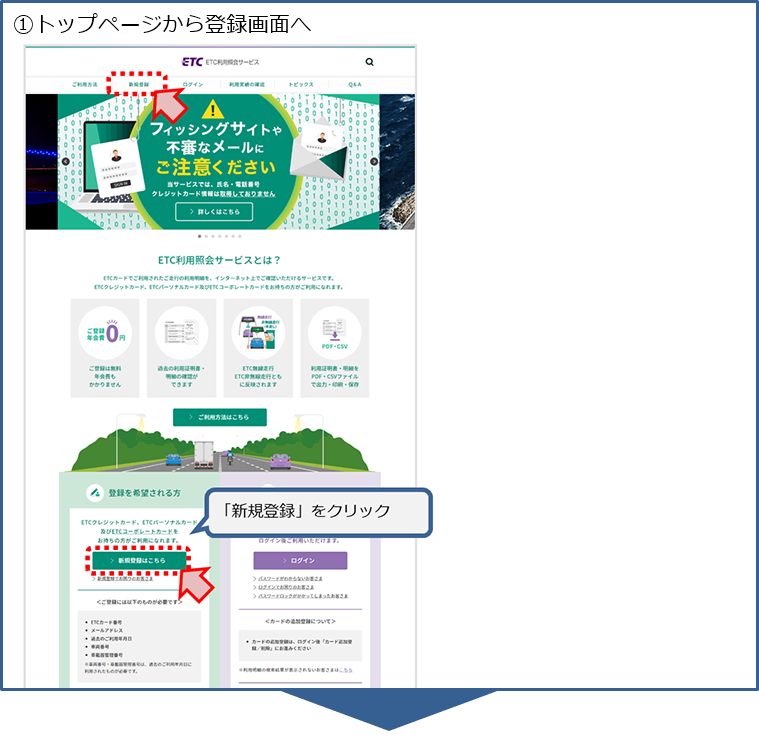Viewport: 759px width, 739px height.
Task: Open パスワードがわからないお客さま link
Action: point(290,578)
